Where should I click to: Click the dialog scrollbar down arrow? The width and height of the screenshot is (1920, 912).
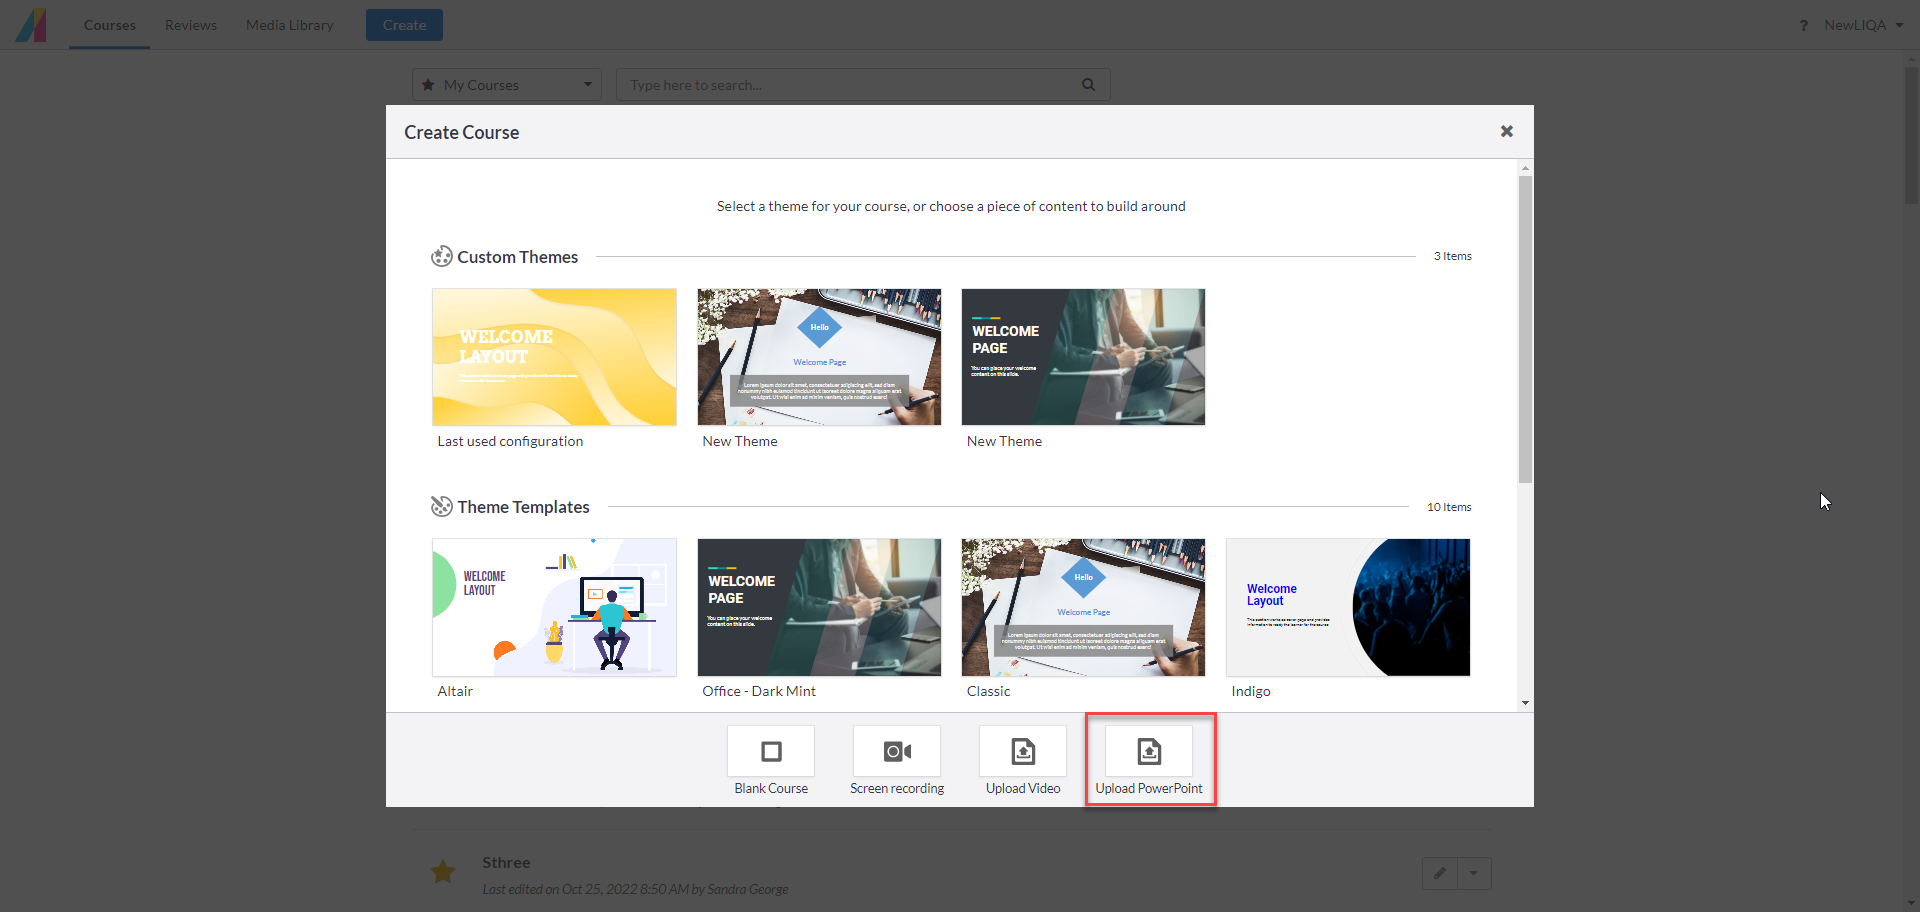point(1525,703)
